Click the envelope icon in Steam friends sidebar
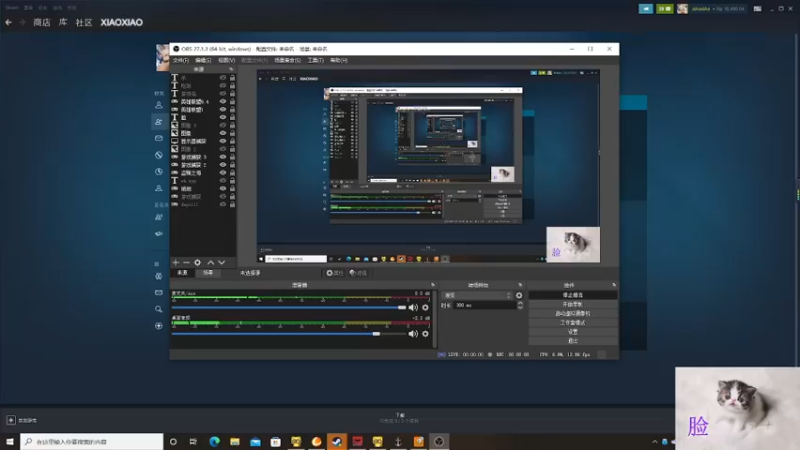Viewport: 800px width, 450px height. point(159,138)
